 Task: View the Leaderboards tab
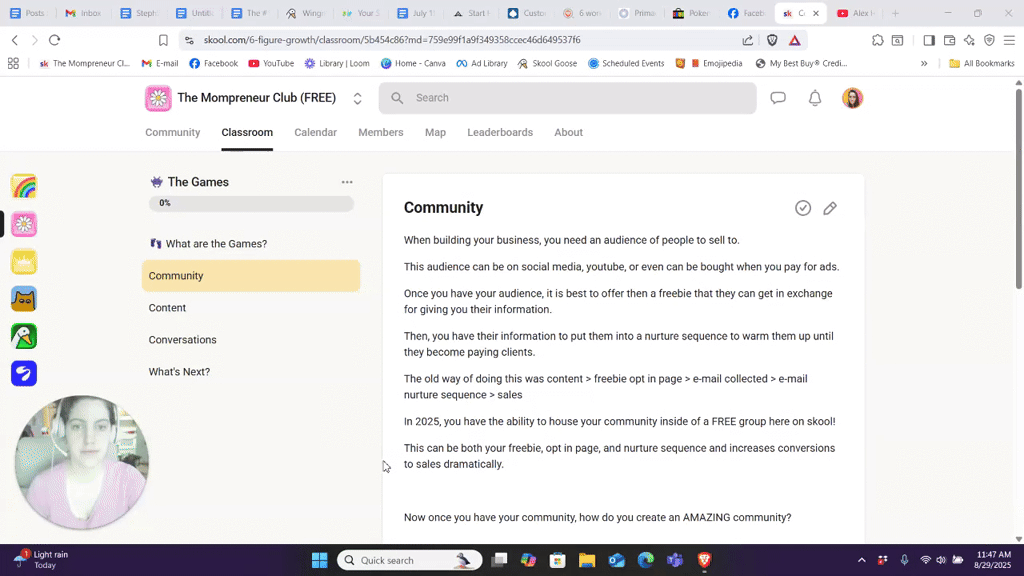pyautogui.click(x=500, y=133)
